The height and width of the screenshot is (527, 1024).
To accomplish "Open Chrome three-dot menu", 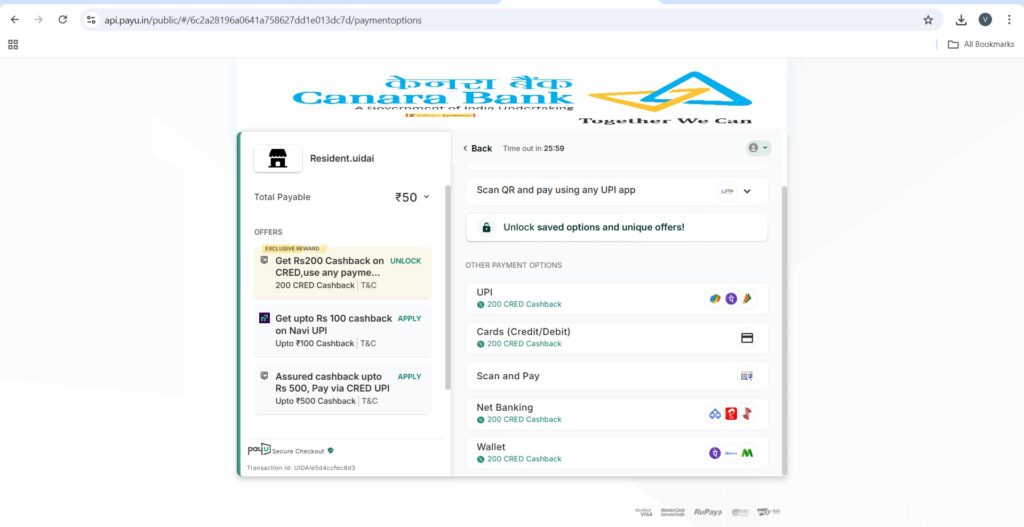I will point(1009,20).
